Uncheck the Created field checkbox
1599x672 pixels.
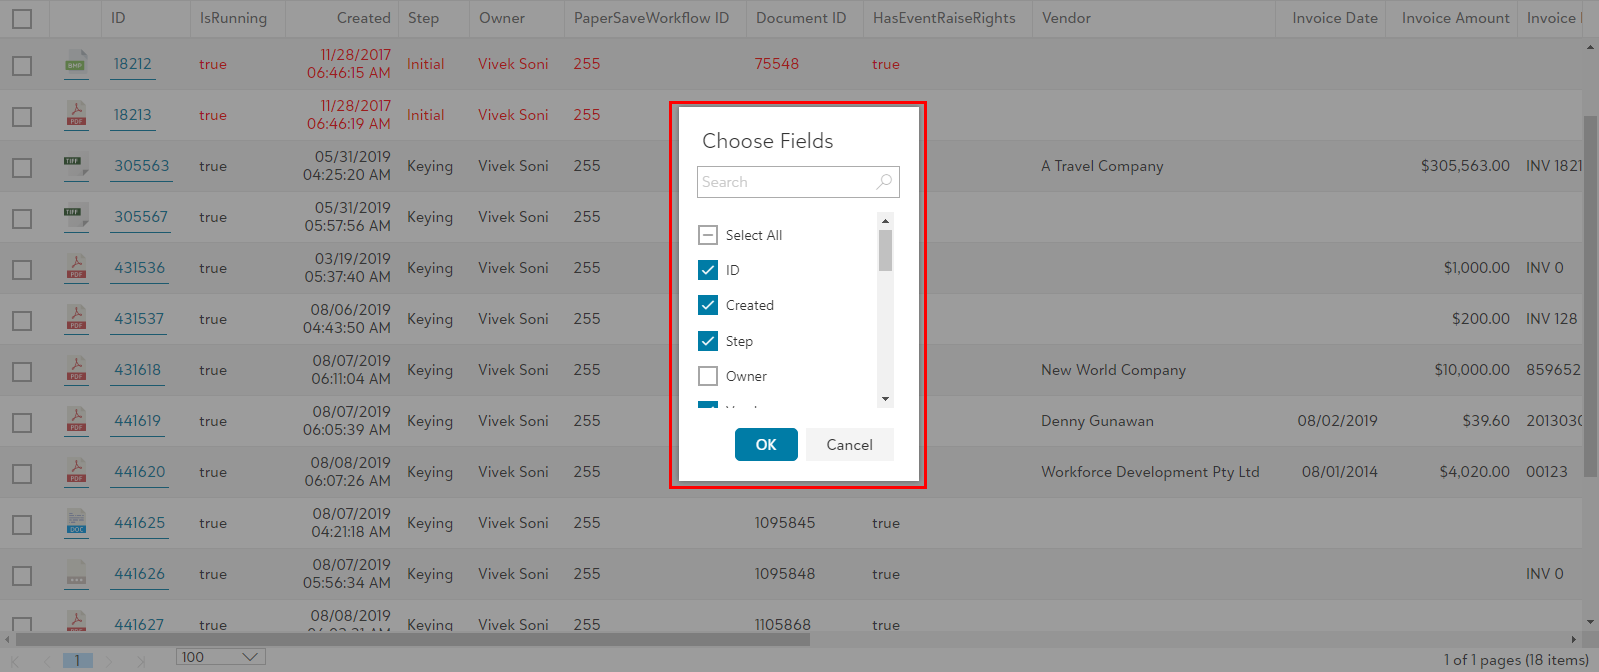point(708,305)
